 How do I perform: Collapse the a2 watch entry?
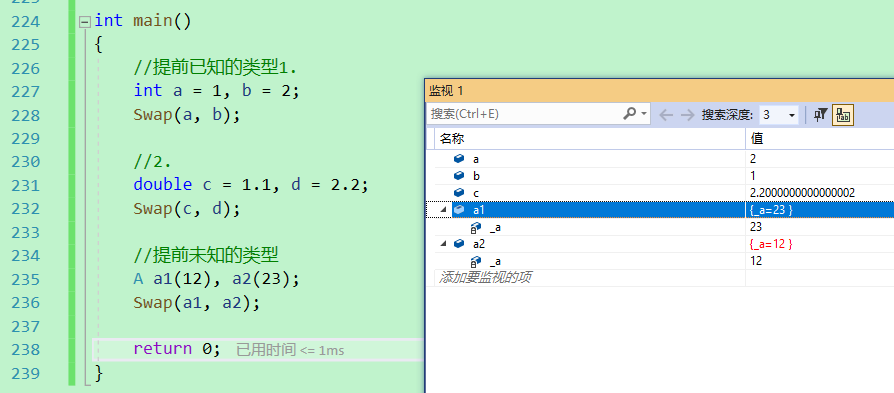(443, 244)
